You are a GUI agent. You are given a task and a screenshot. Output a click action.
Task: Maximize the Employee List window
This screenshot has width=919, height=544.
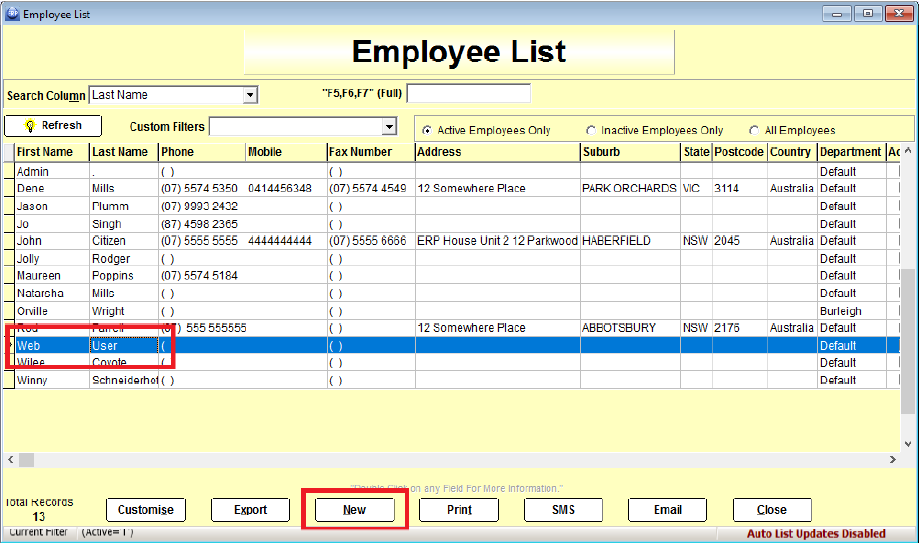pyautogui.click(x=868, y=13)
